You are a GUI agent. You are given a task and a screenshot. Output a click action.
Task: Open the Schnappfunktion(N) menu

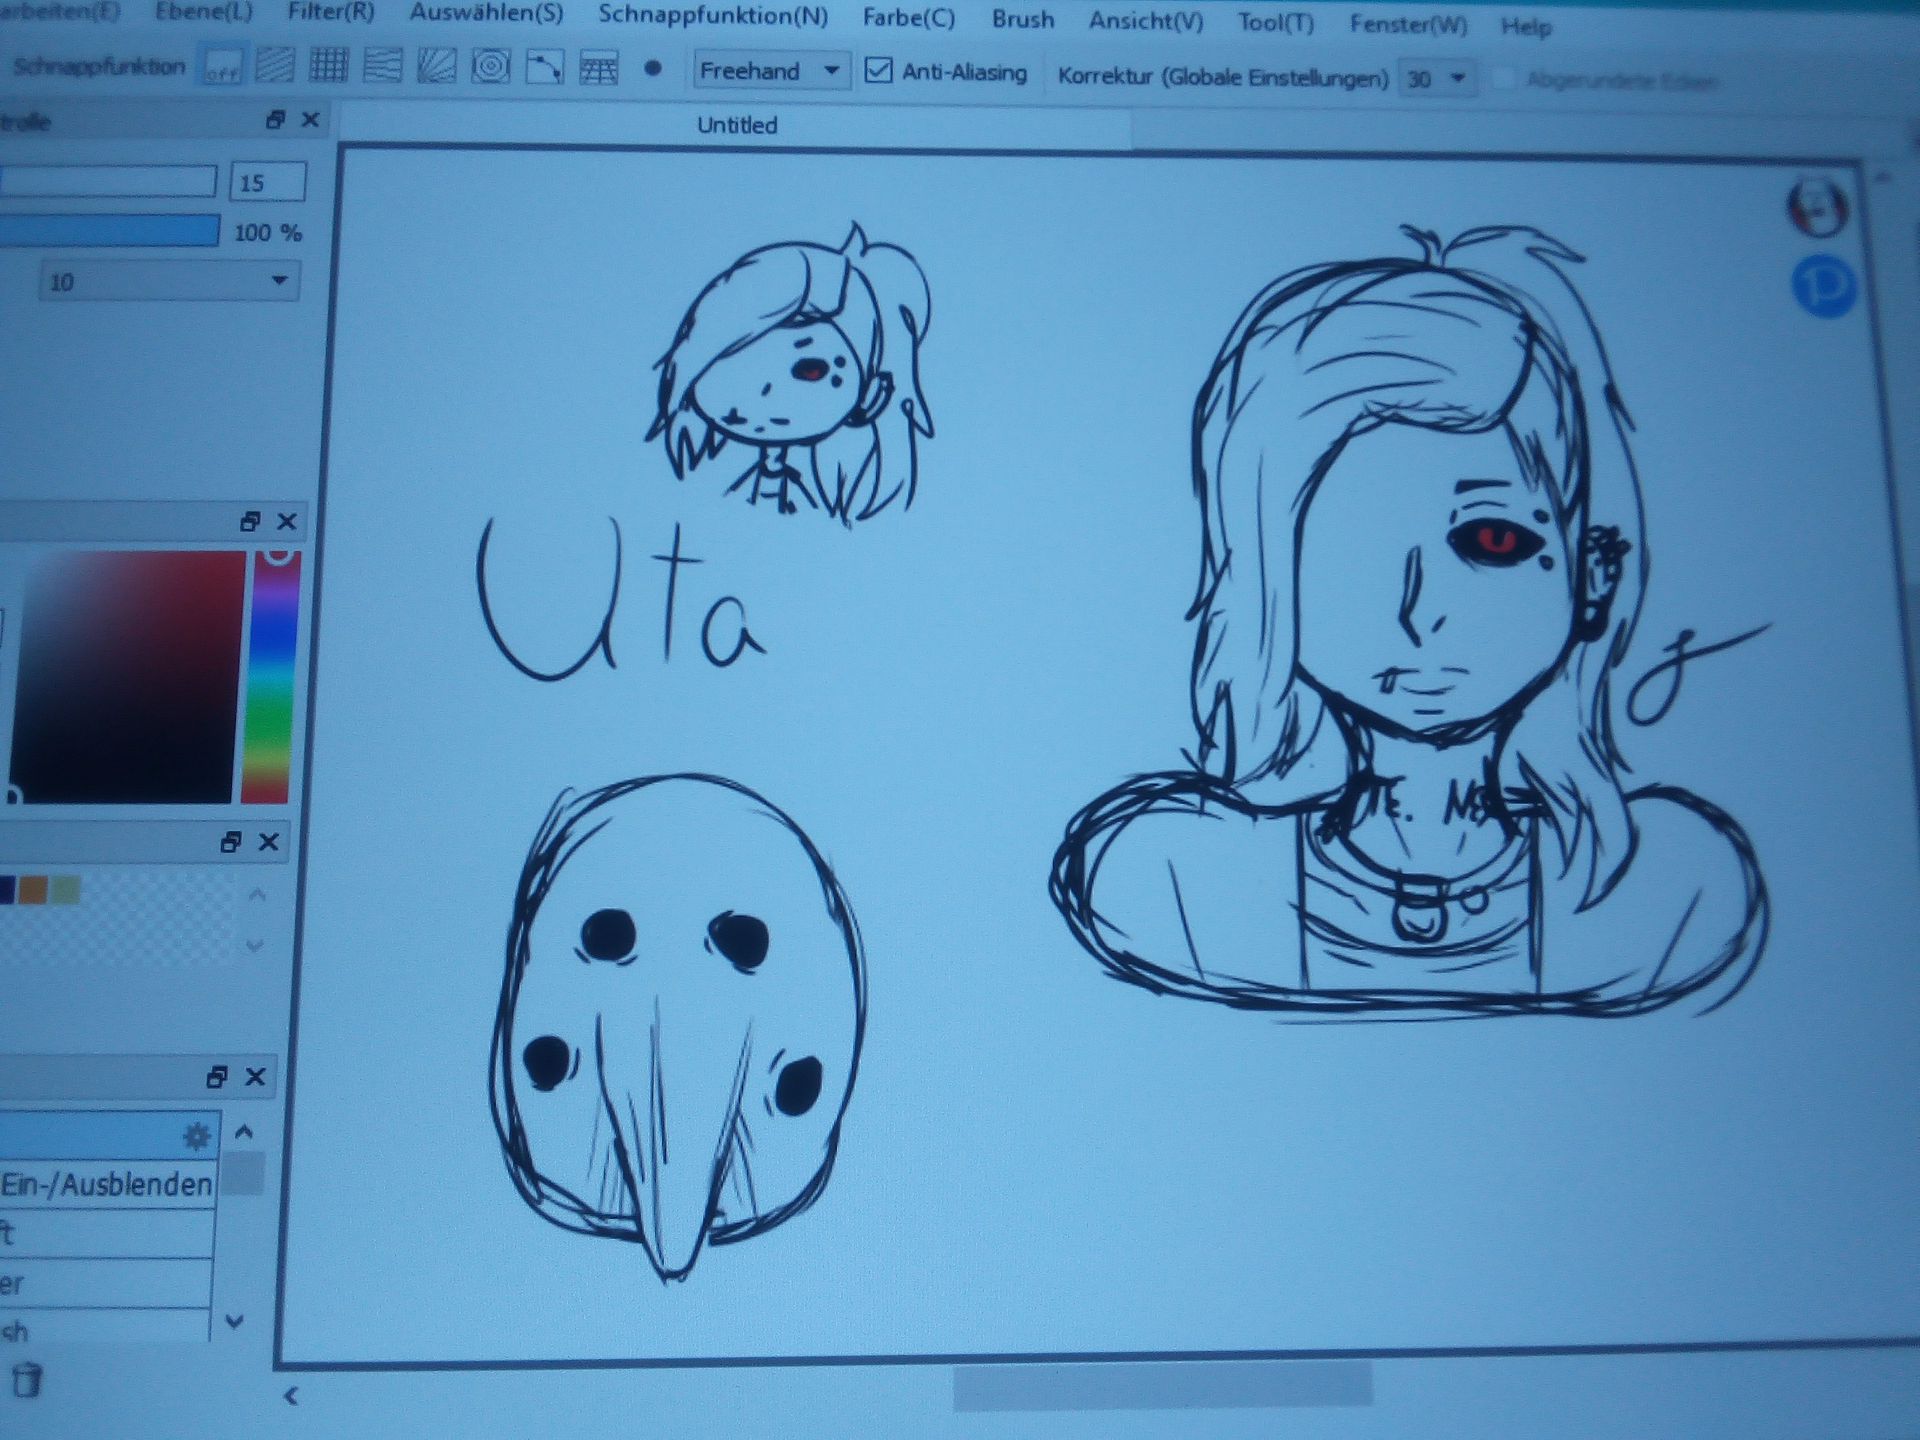coord(713,16)
